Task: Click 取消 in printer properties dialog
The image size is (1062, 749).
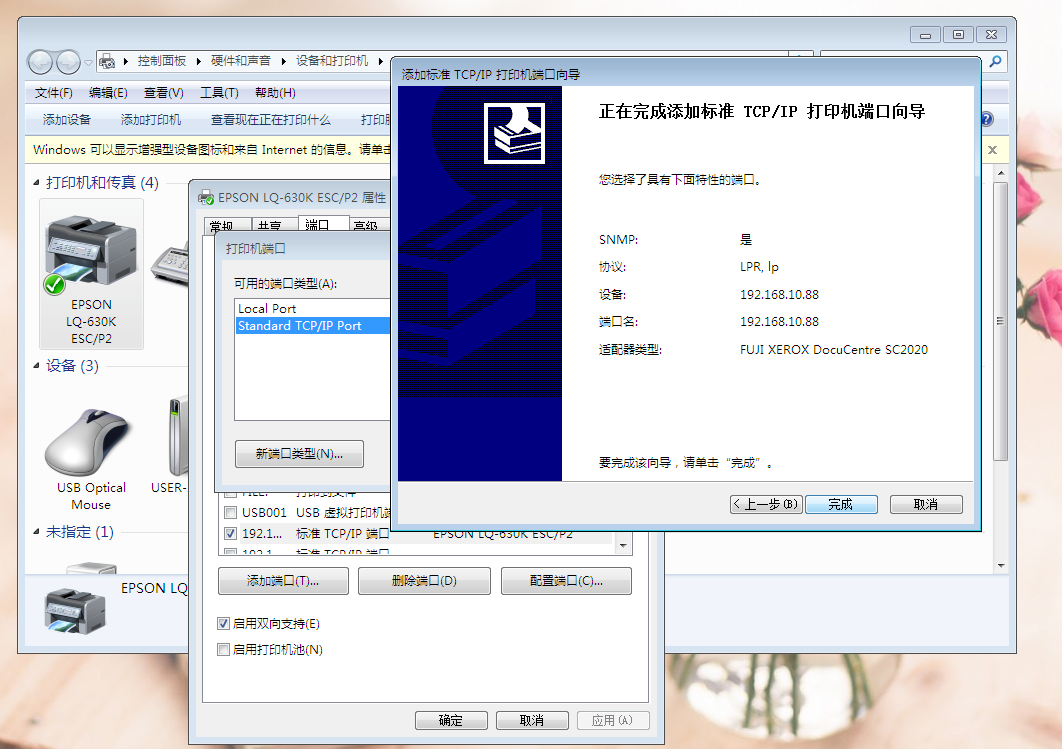Action: pyautogui.click(x=532, y=721)
